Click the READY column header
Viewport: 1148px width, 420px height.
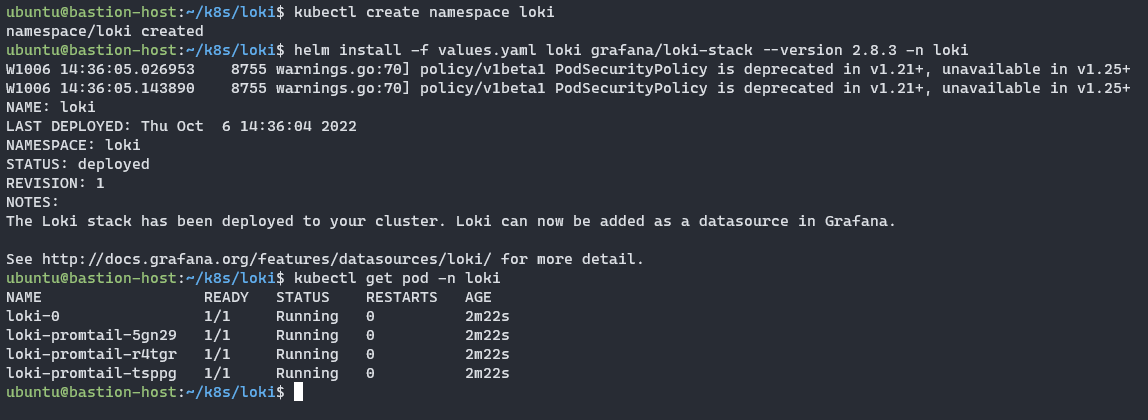coord(226,297)
